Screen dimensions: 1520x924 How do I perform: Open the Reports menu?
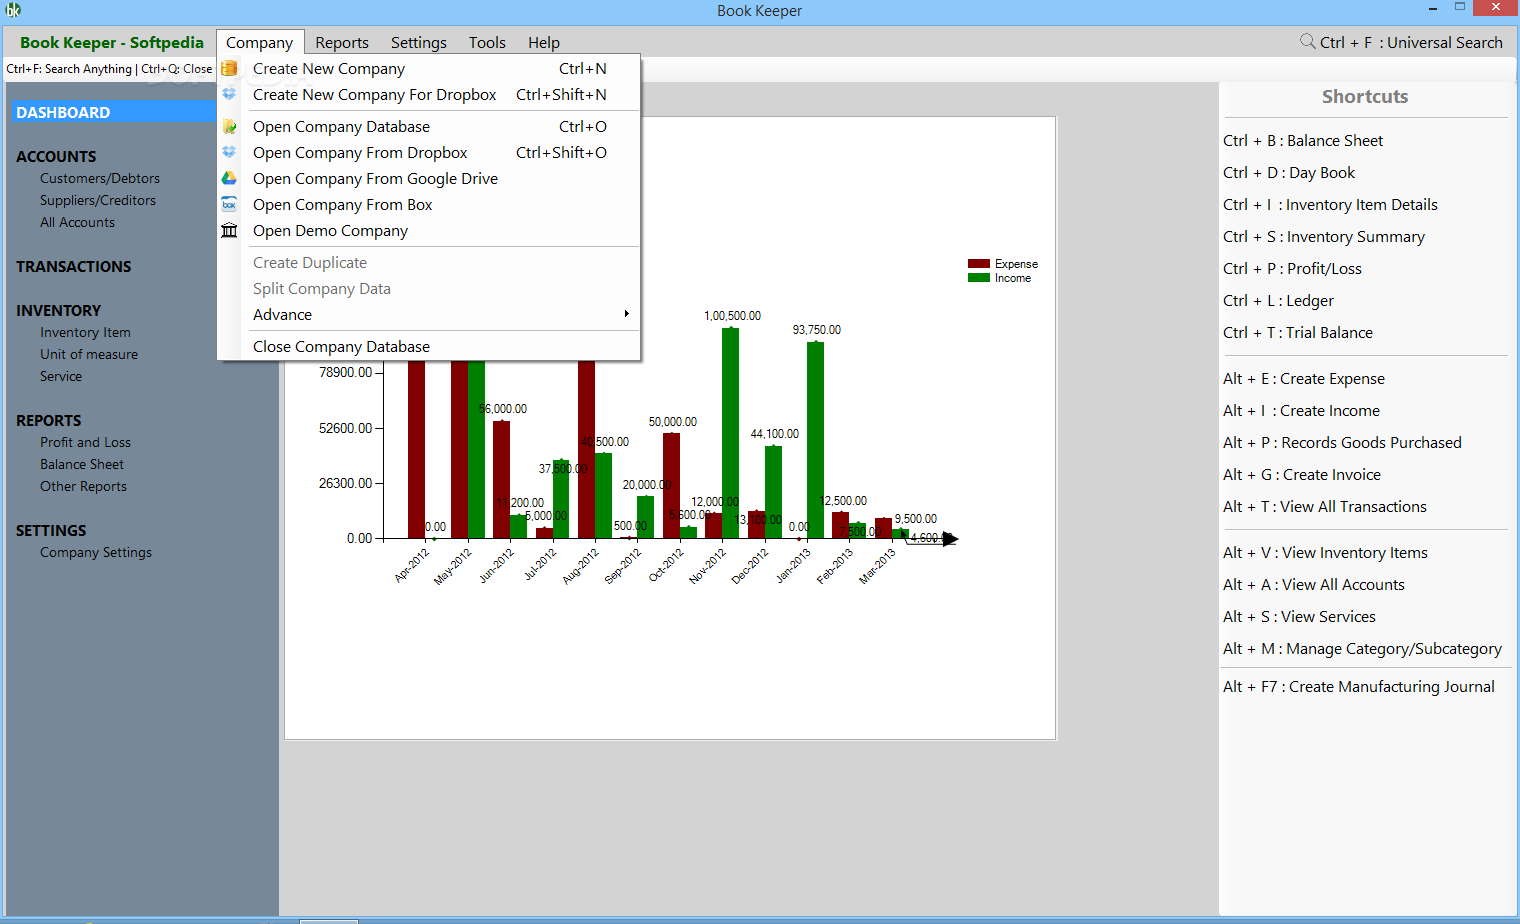click(x=342, y=43)
